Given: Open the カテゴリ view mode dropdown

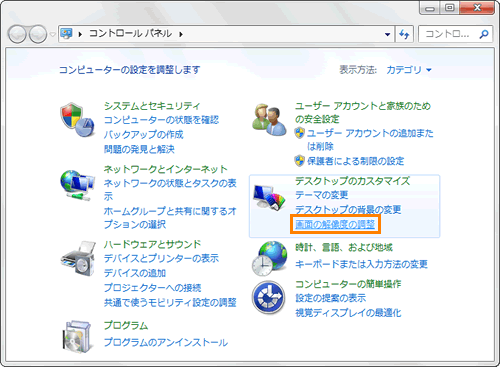Looking at the screenshot, I should [409, 70].
